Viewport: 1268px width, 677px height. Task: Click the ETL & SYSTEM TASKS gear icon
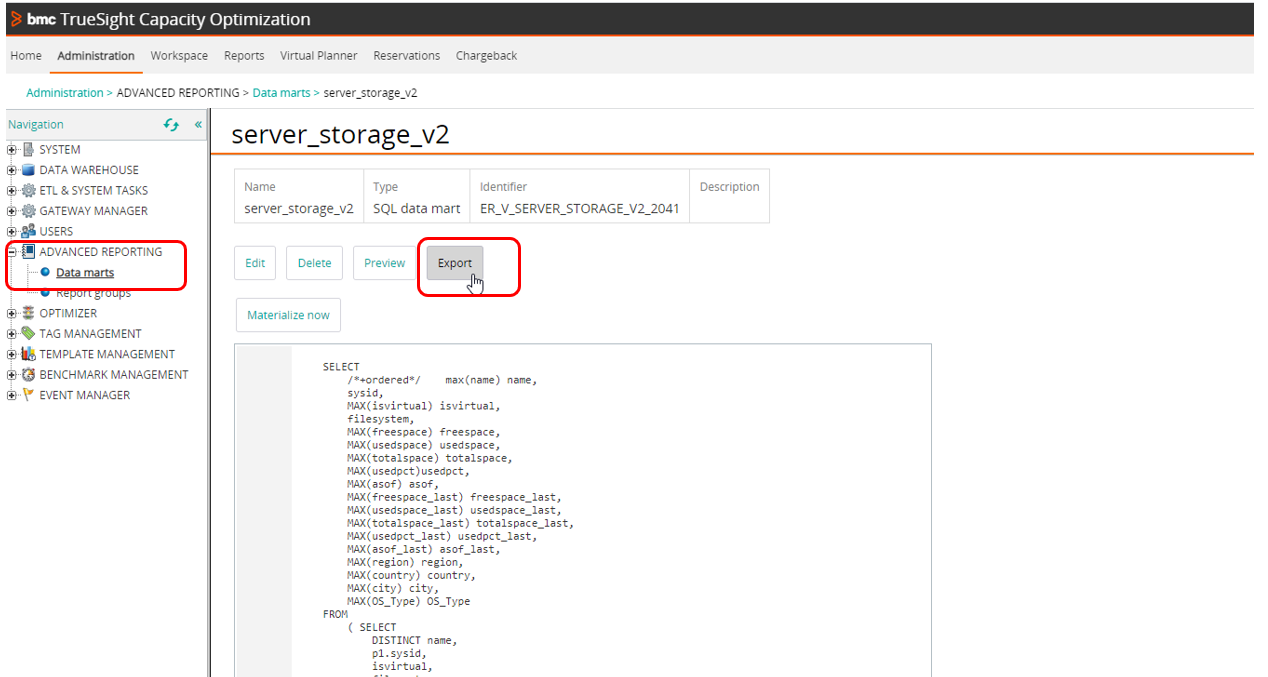(x=29, y=191)
